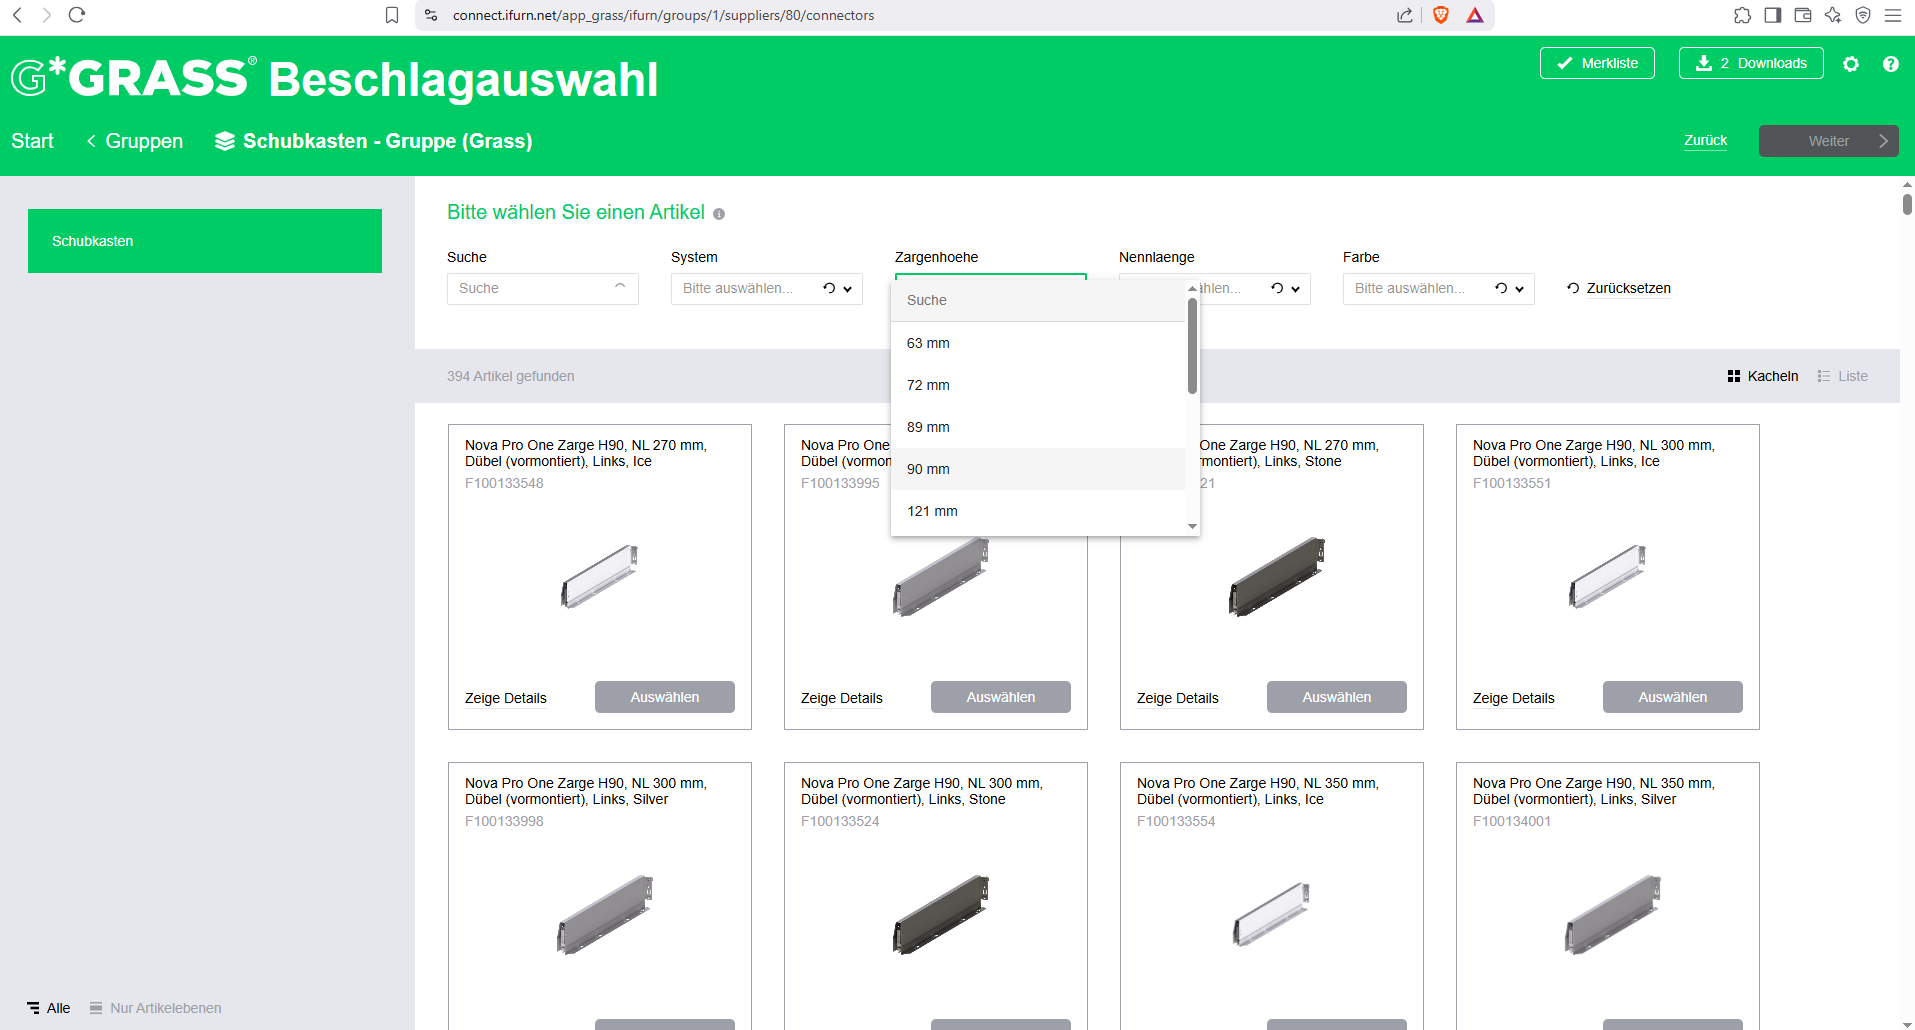The image size is (1915, 1030).
Task: Open the 2 Downloads button
Action: [x=1751, y=63]
